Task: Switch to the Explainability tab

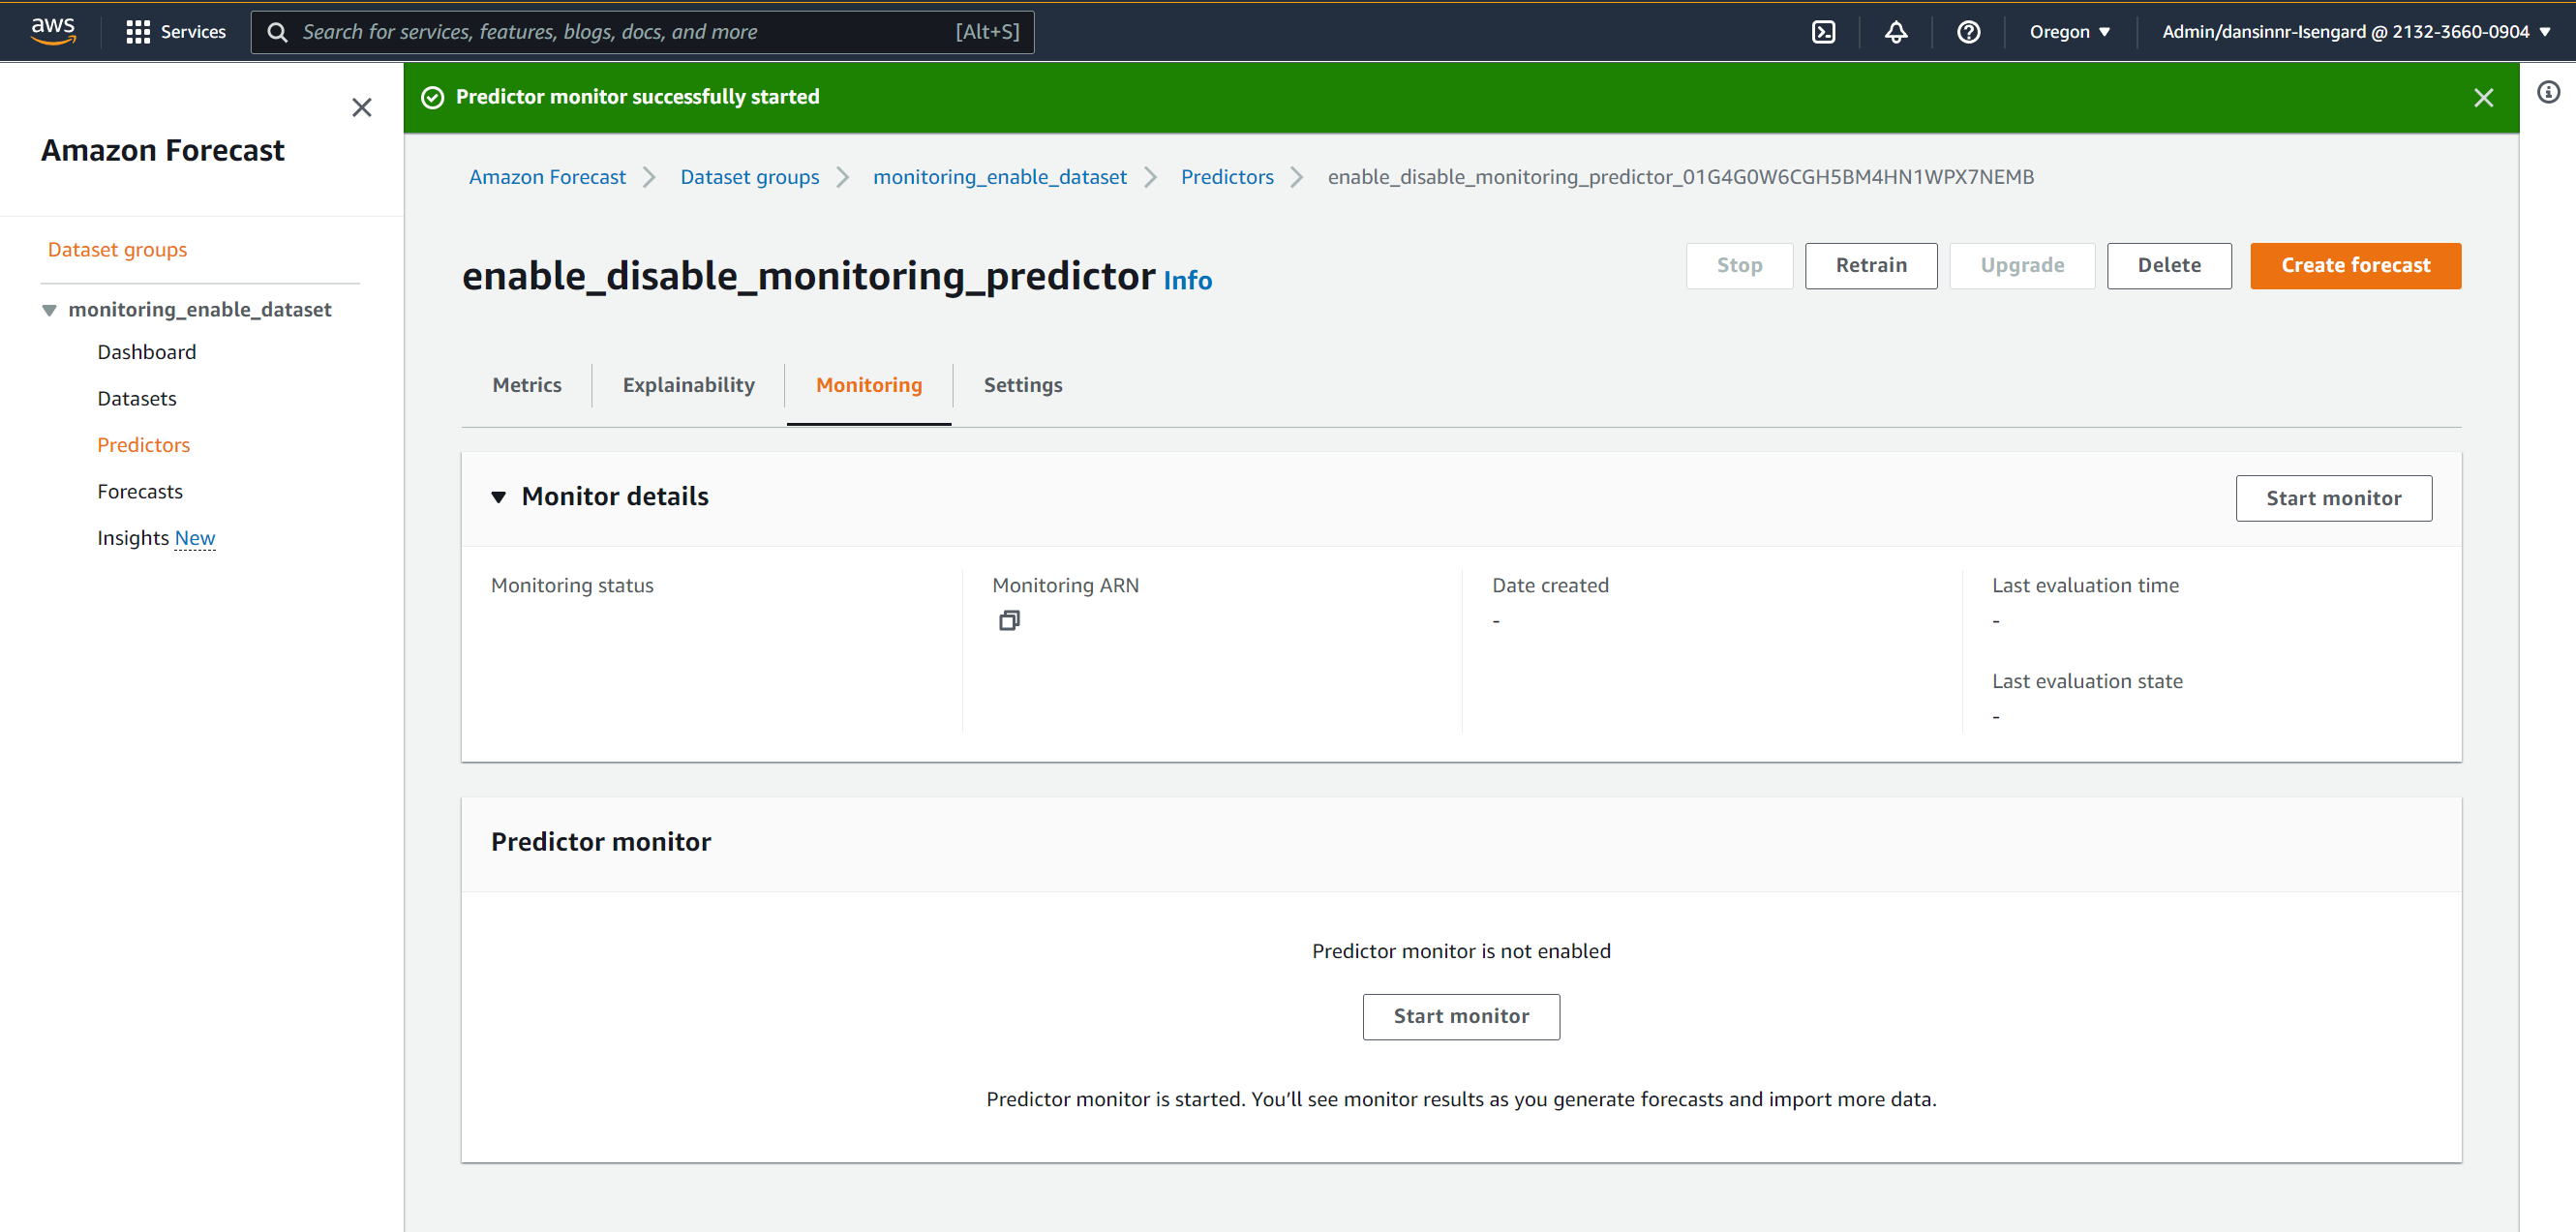Action: pyautogui.click(x=688, y=385)
